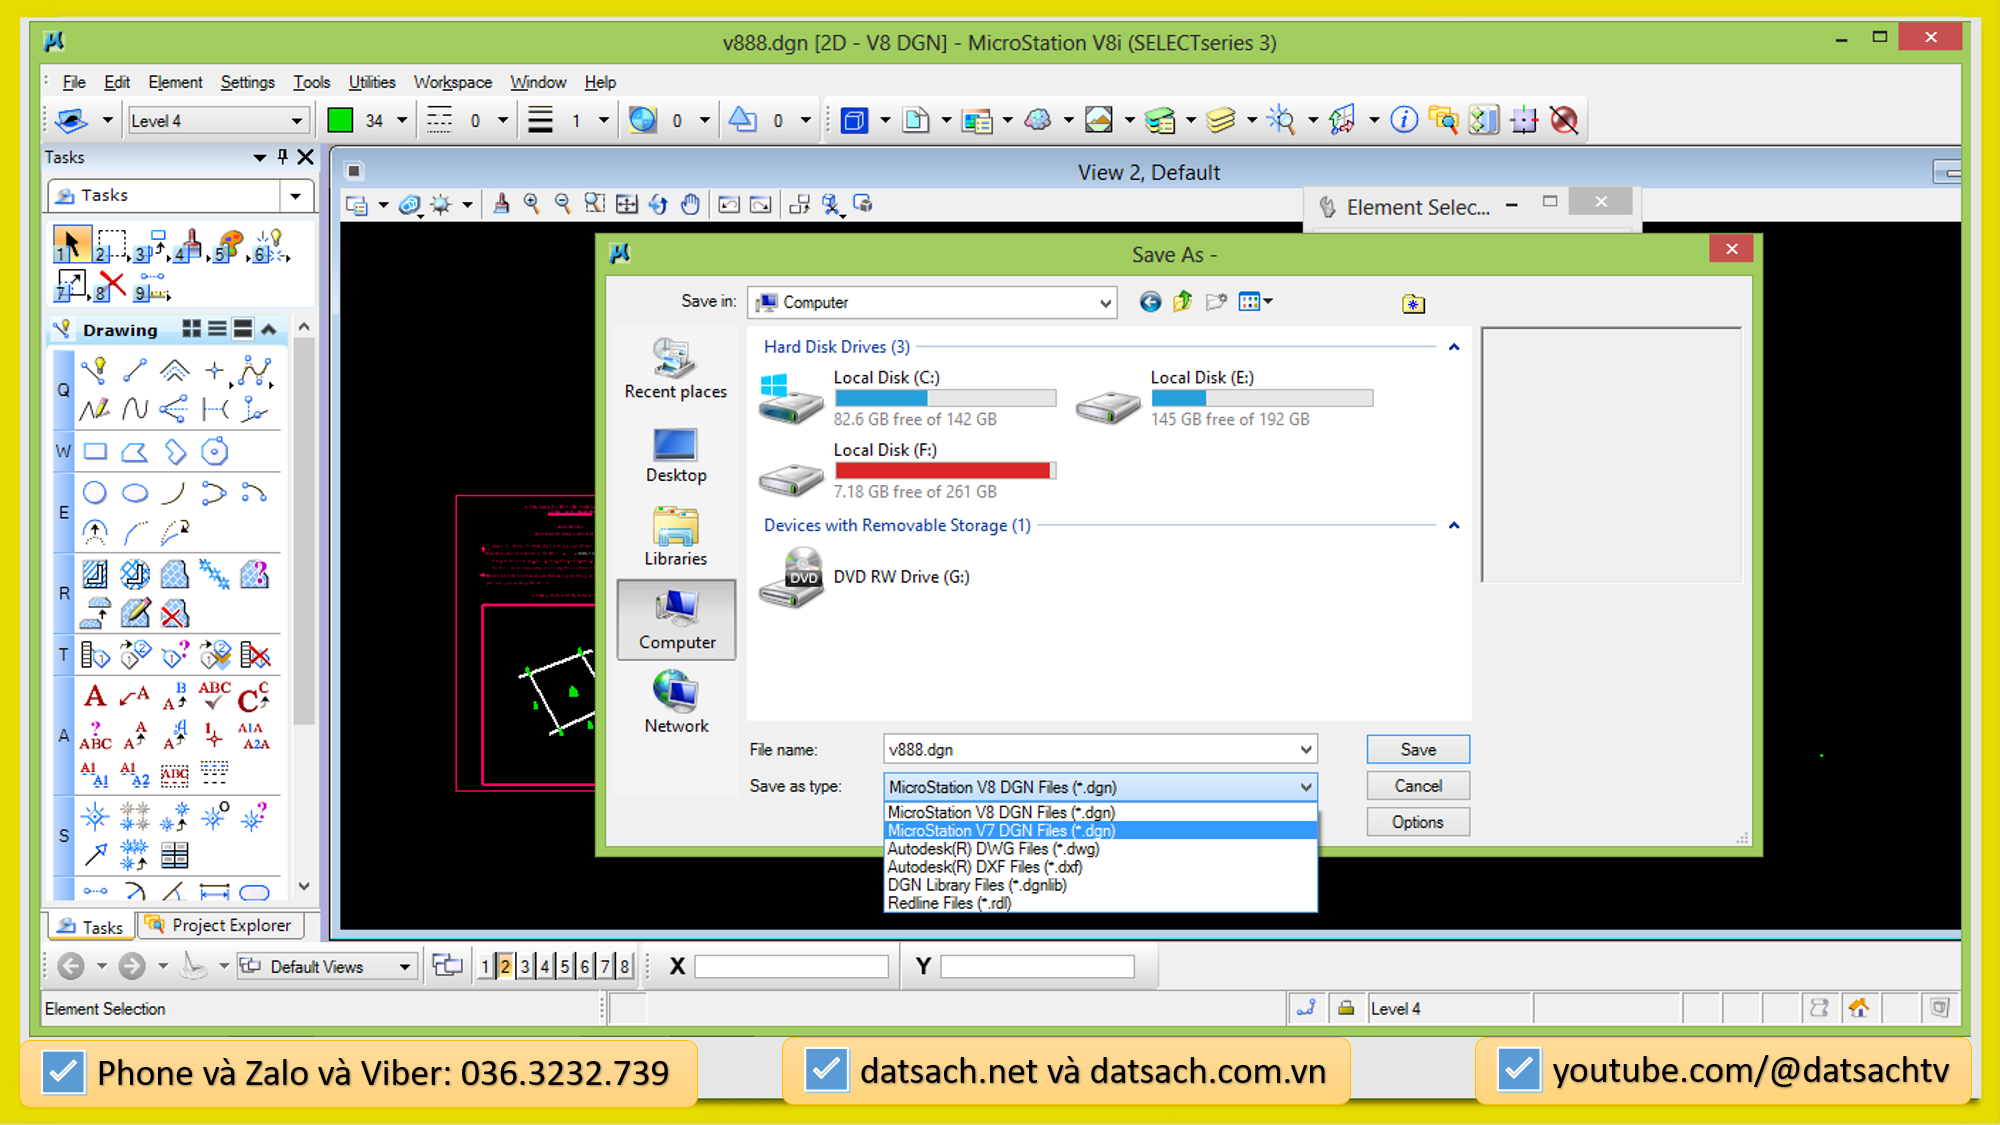This screenshot has height=1125, width=2000.
Task: Click the Fit View icon in view toolbar
Action: (626, 205)
